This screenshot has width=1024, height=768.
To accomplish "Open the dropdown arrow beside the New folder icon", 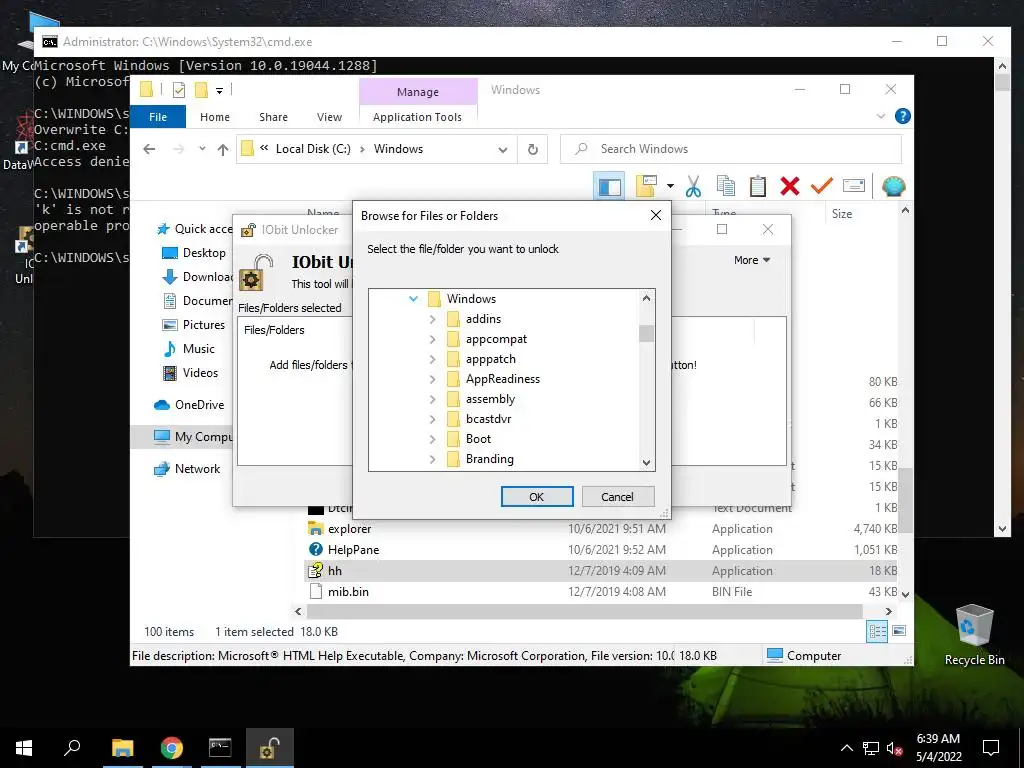I will (670, 187).
